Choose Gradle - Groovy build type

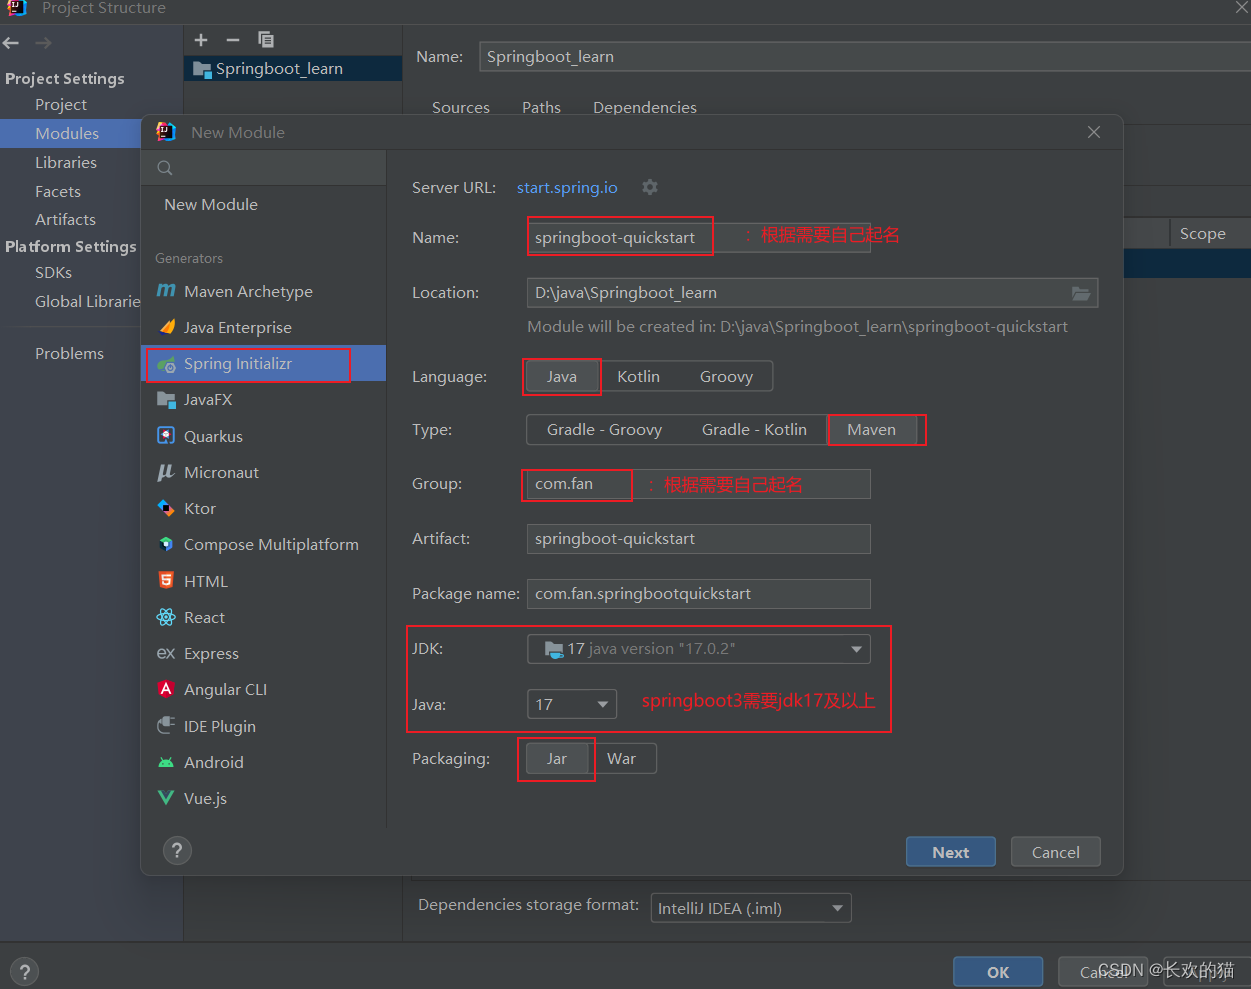tap(604, 430)
